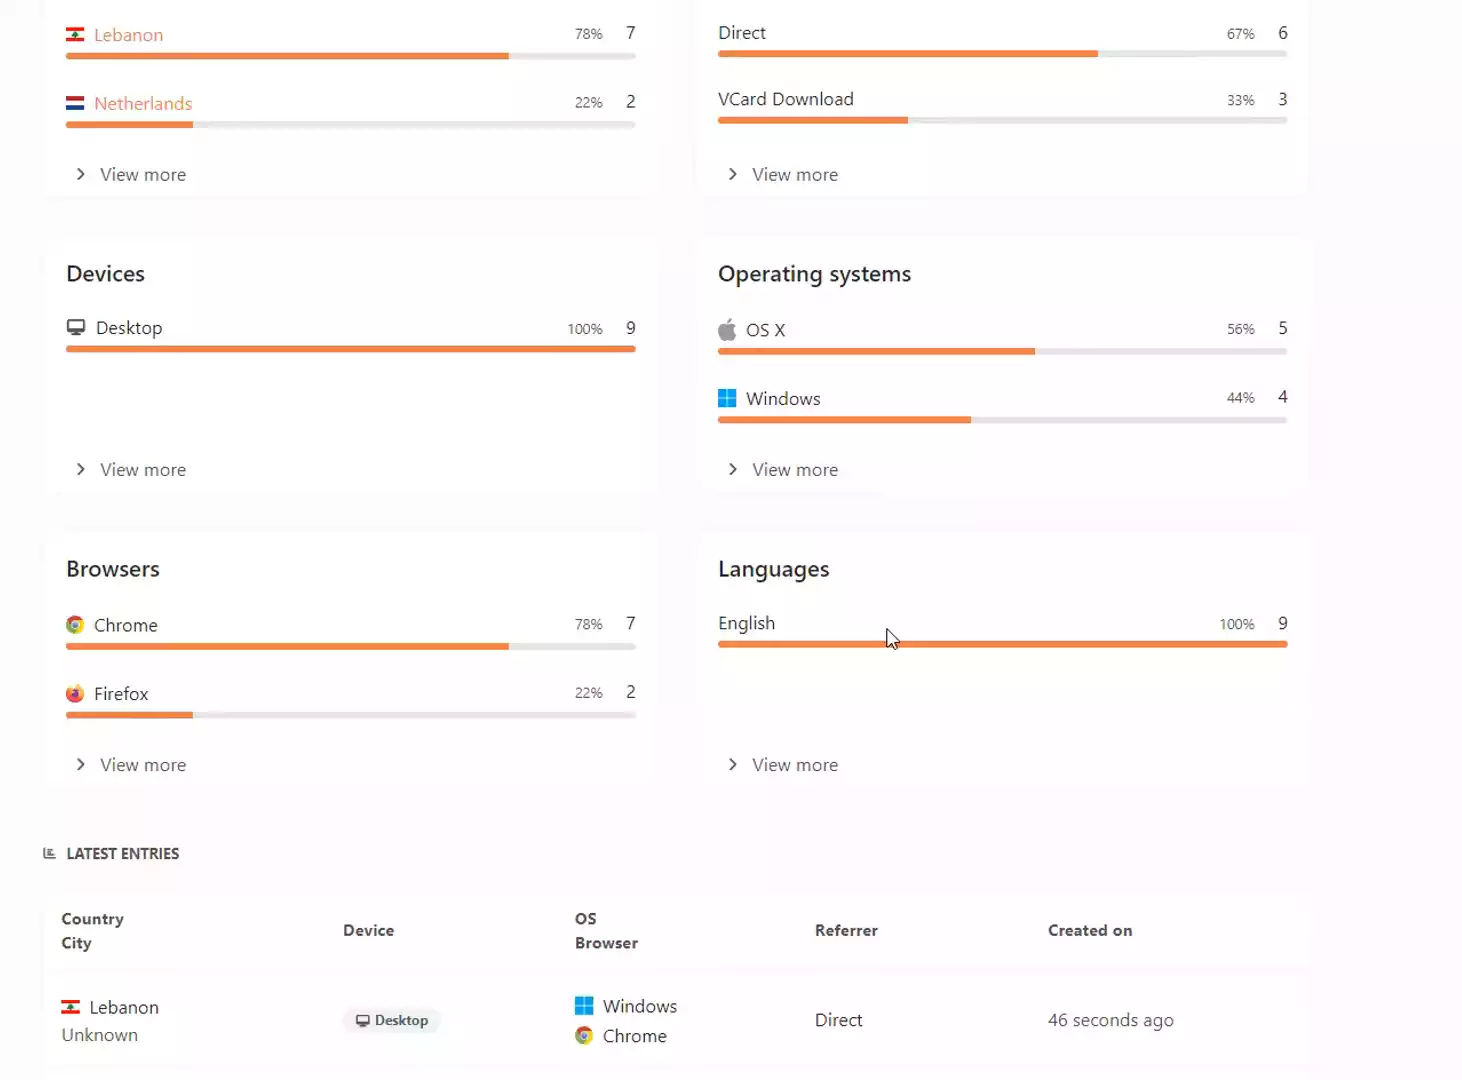Click Direct referrer cell in latest entries

pyautogui.click(x=838, y=1020)
